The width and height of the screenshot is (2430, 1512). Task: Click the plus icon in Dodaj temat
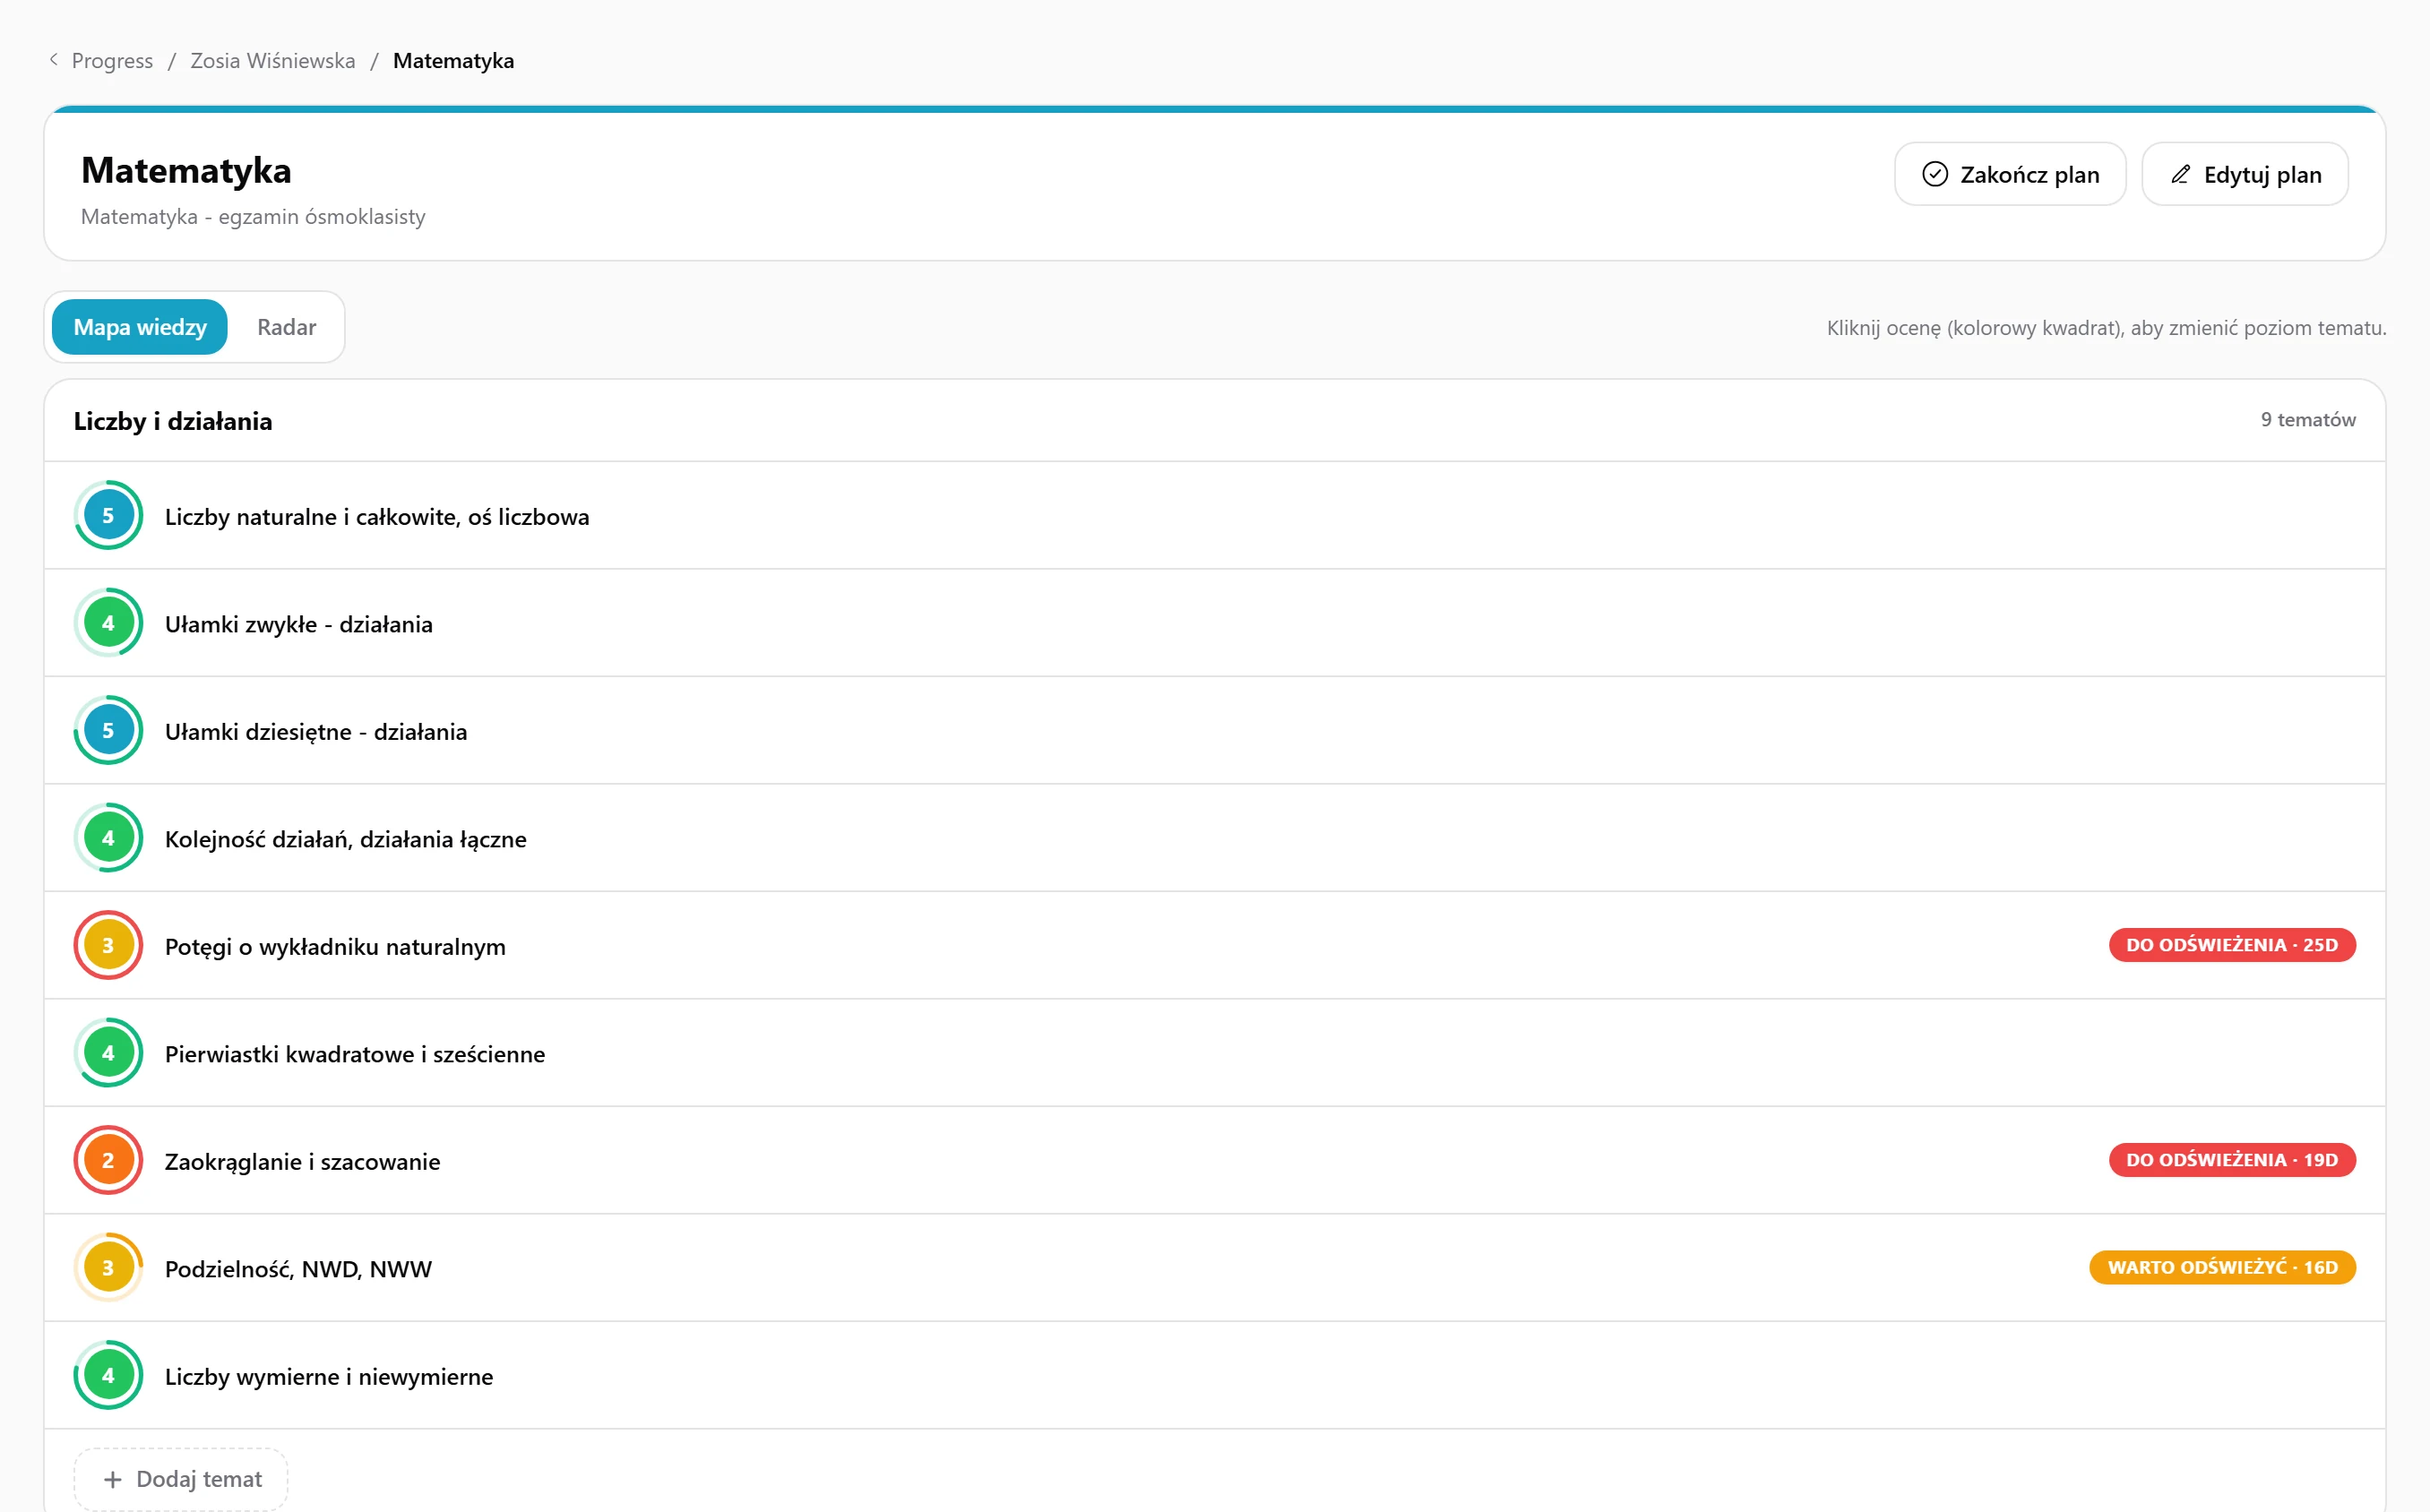(113, 1479)
